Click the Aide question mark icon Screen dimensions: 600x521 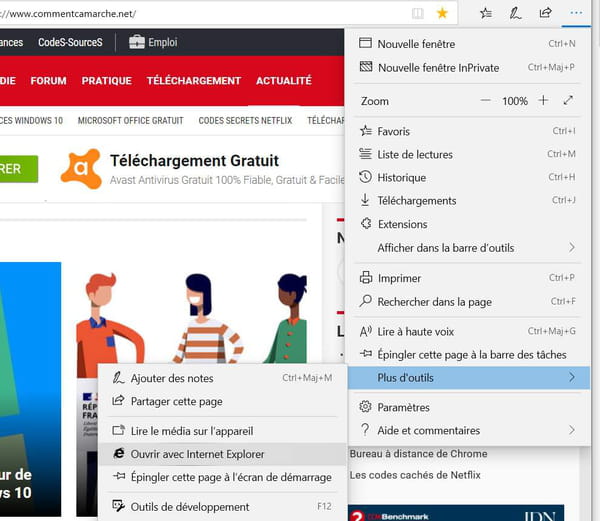[x=365, y=430]
